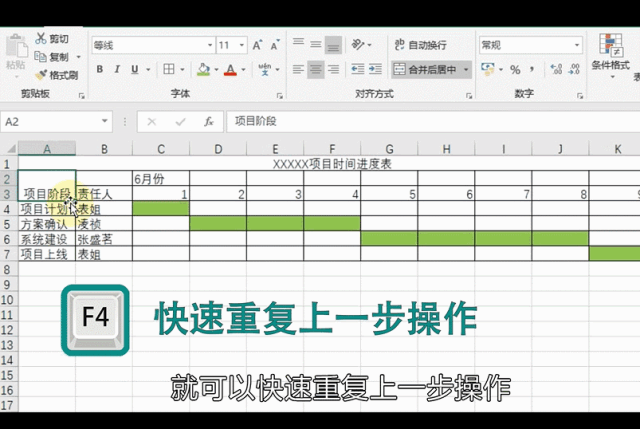Click the Increase Indent icon
The image size is (640, 429).
click(375, 69)
